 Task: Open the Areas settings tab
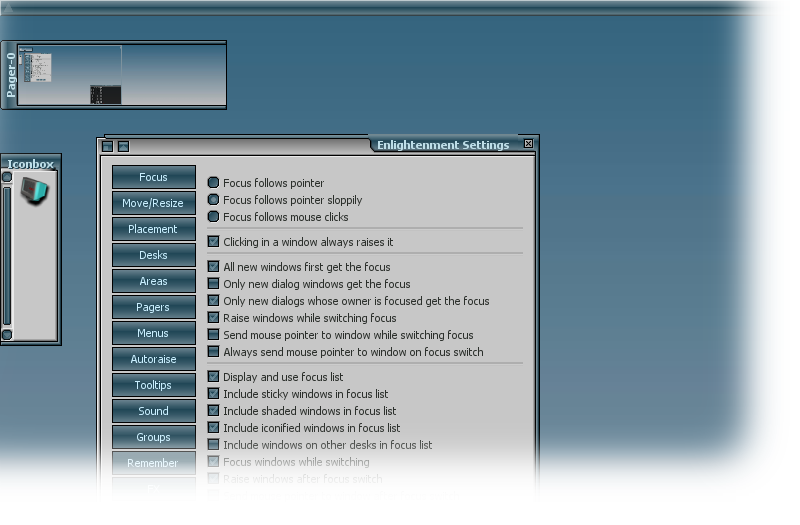[154, 281]
